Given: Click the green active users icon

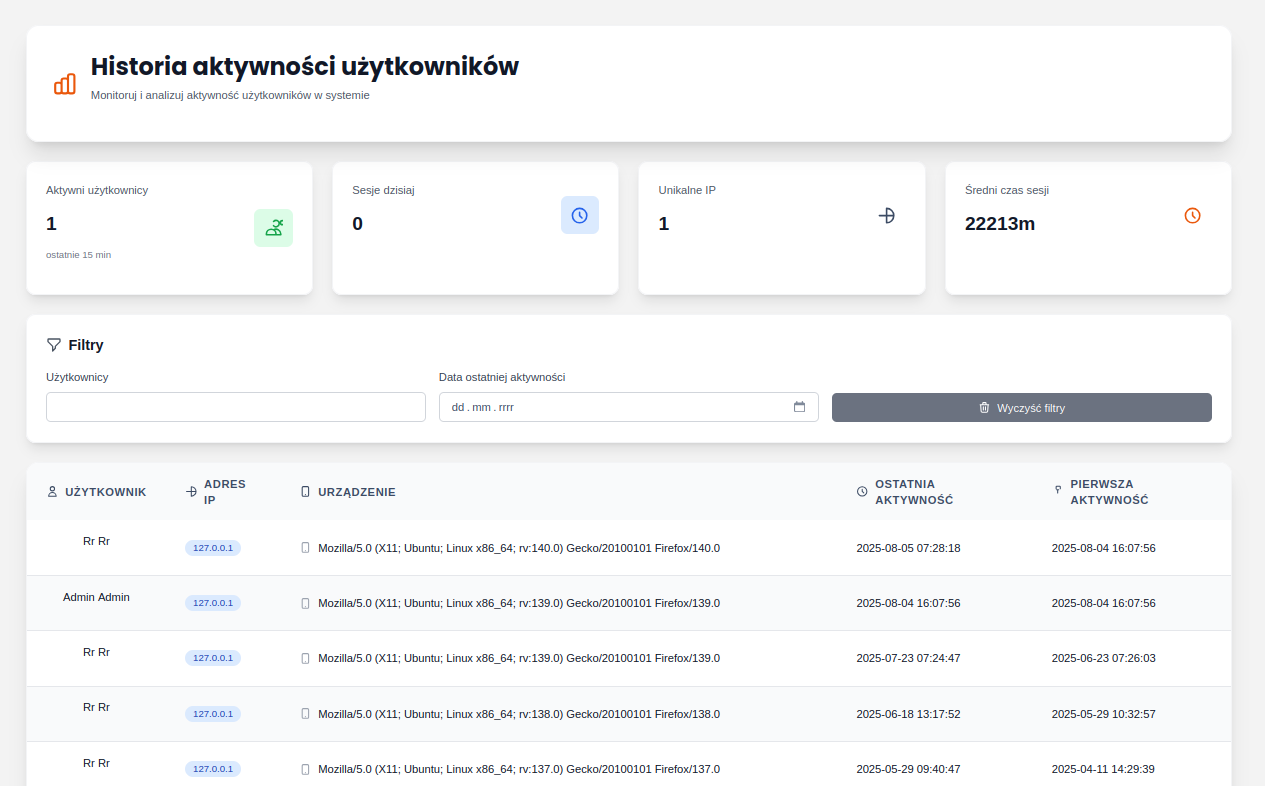Looking at the screenshot, I should pyautogui.click(x=273, y=228).
